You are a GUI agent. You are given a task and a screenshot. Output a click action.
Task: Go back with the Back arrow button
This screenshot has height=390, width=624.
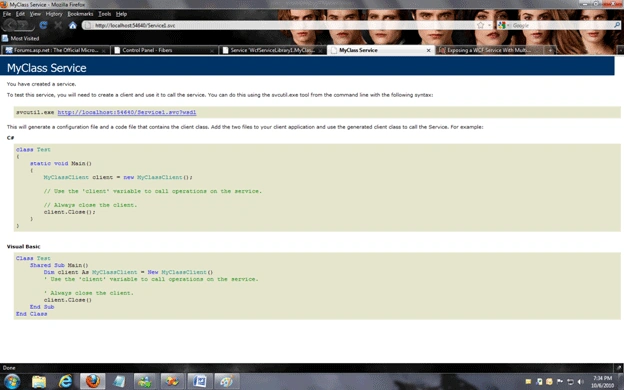coord(10,25)
